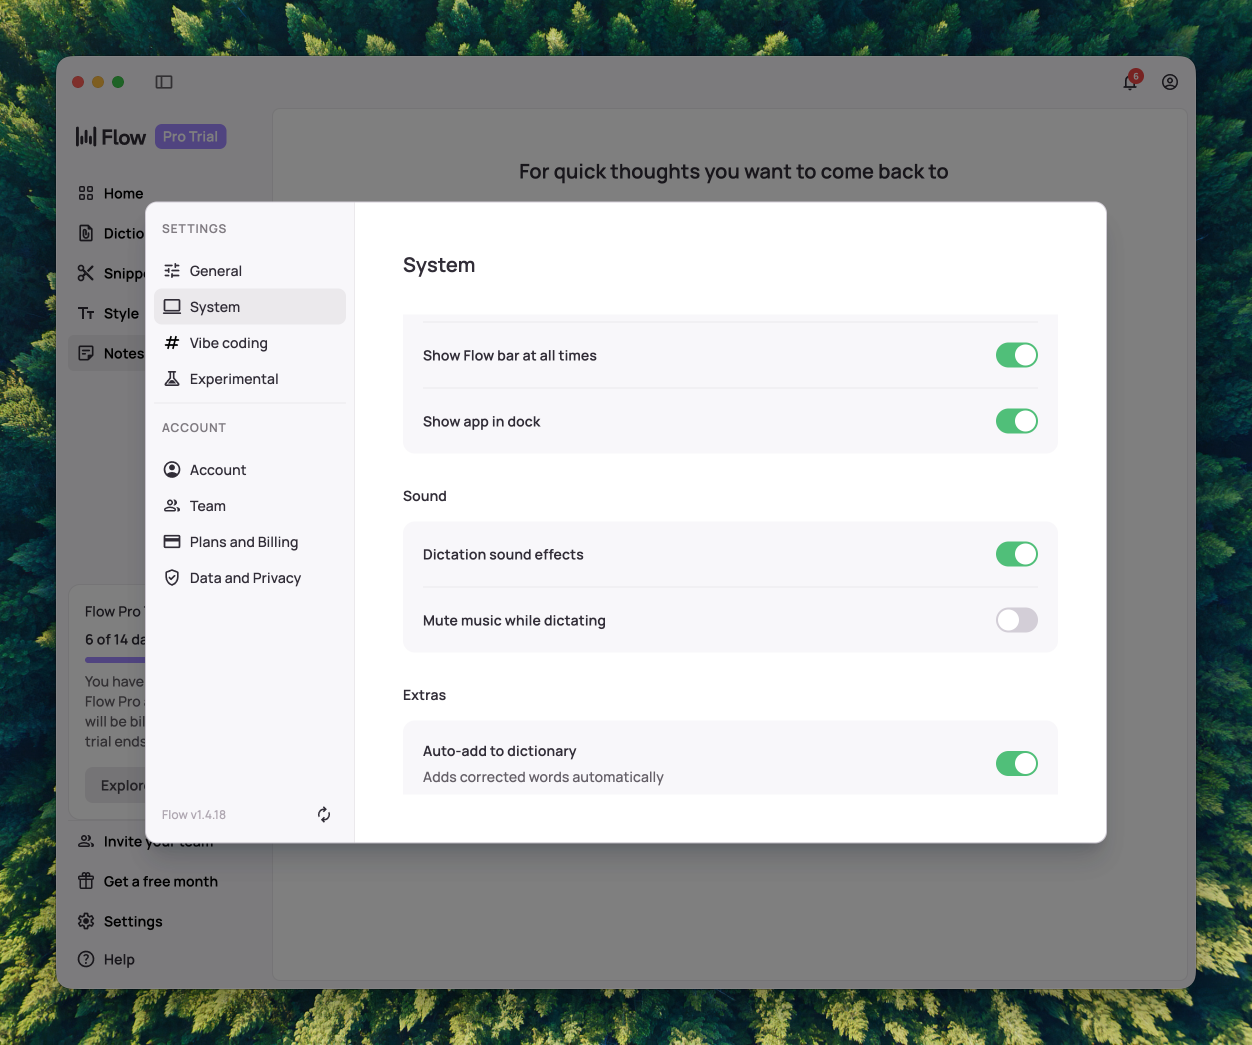Click Get a free month
The height and width of the screenshot is (1045, 1252).
pyautogui.click(x=160, y=881)
